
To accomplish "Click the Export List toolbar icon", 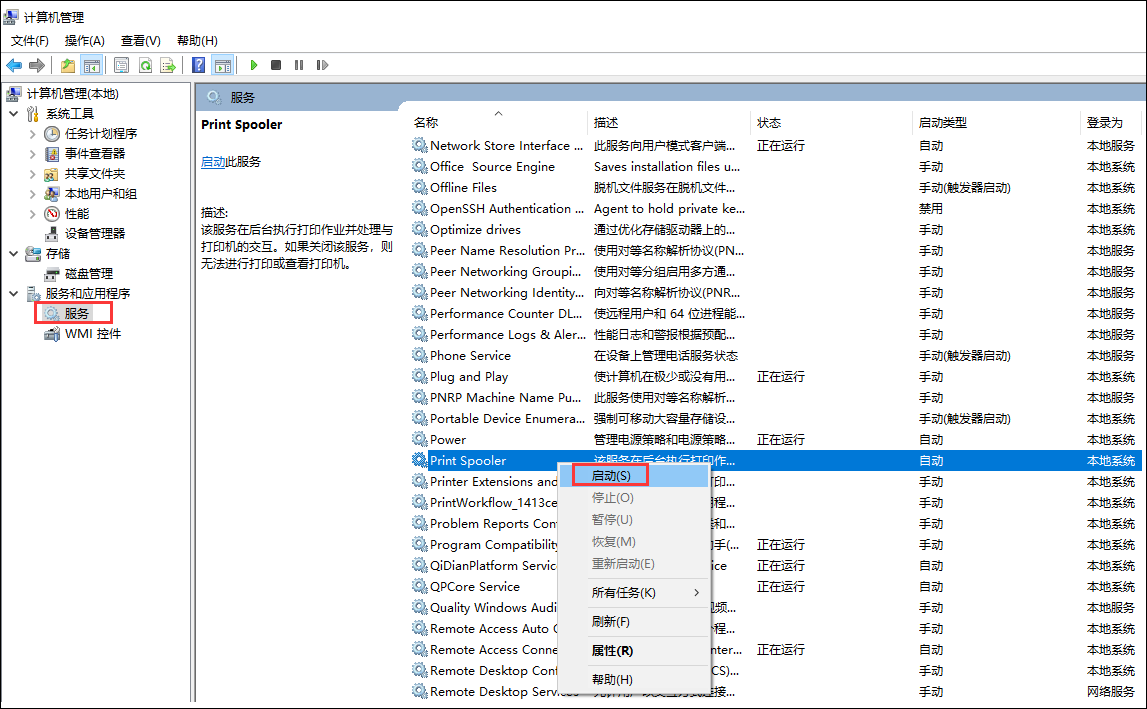I will tap(168, 65).
